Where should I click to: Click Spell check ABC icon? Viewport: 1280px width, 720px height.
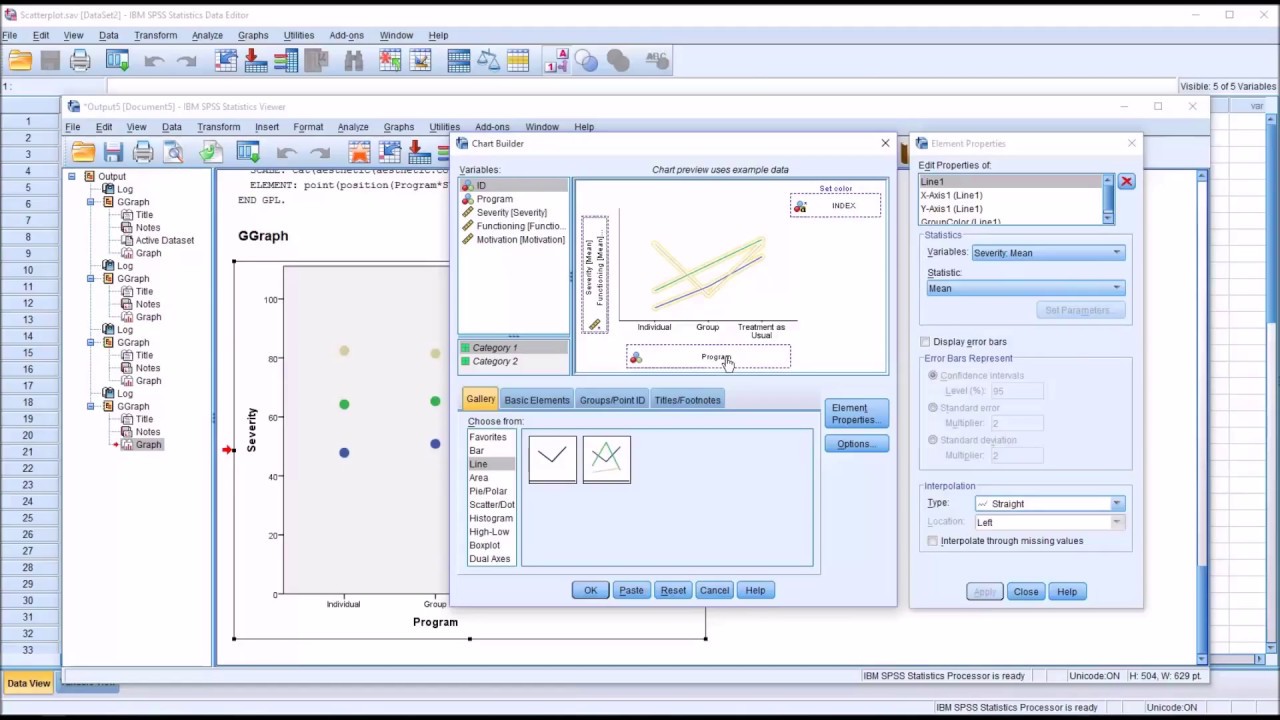coord(657,61)
